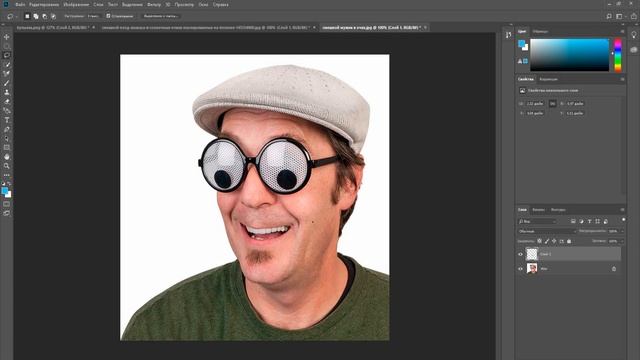The height and width of the screenshot is (360, 640).
Task: Open the search icon in options bar
Action: coord(609,16)
